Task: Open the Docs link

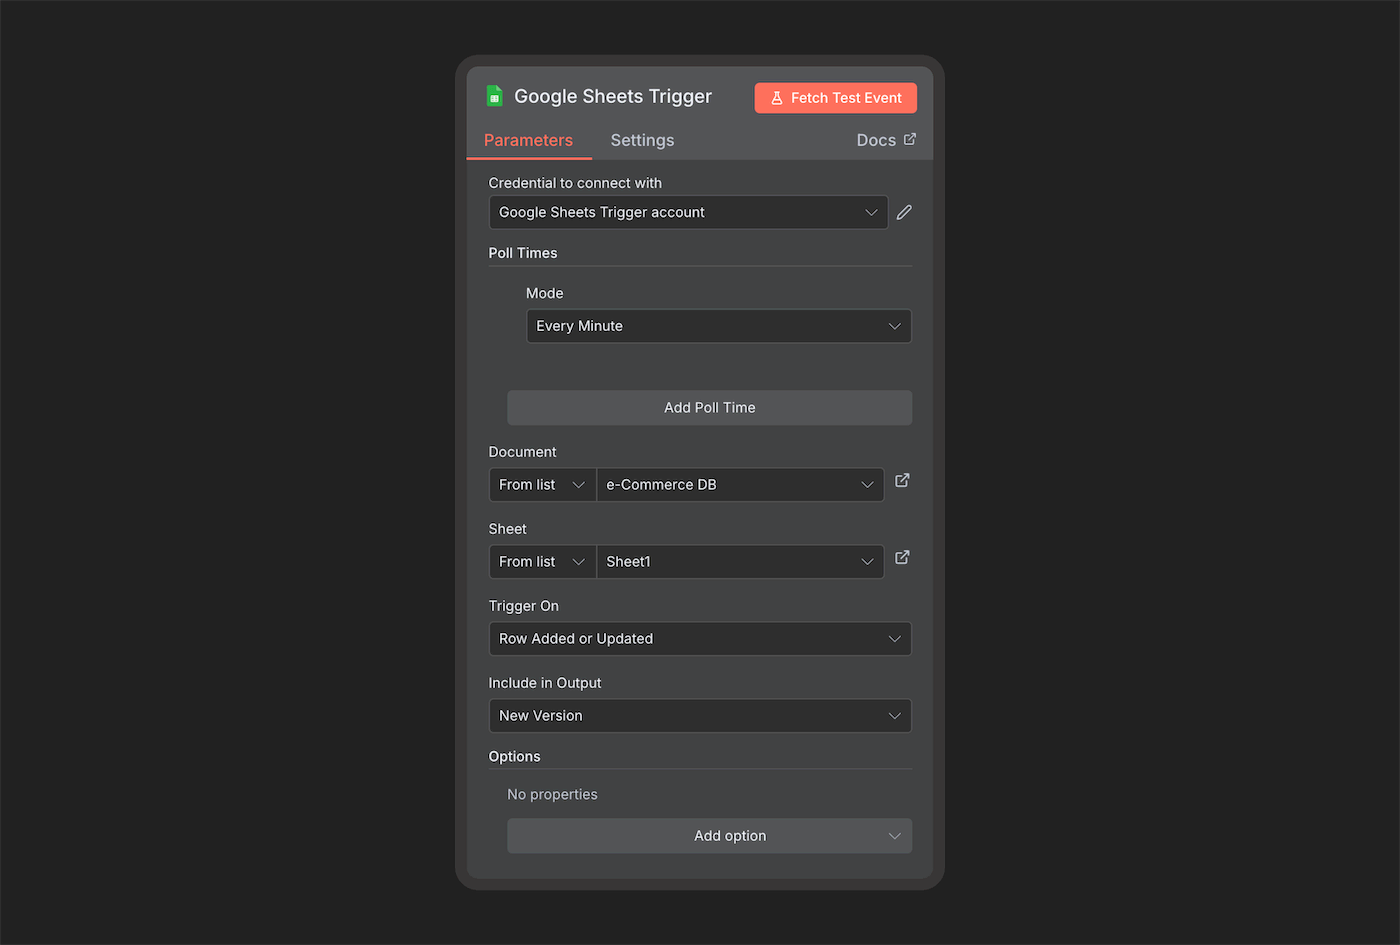Action: (886, 140)
